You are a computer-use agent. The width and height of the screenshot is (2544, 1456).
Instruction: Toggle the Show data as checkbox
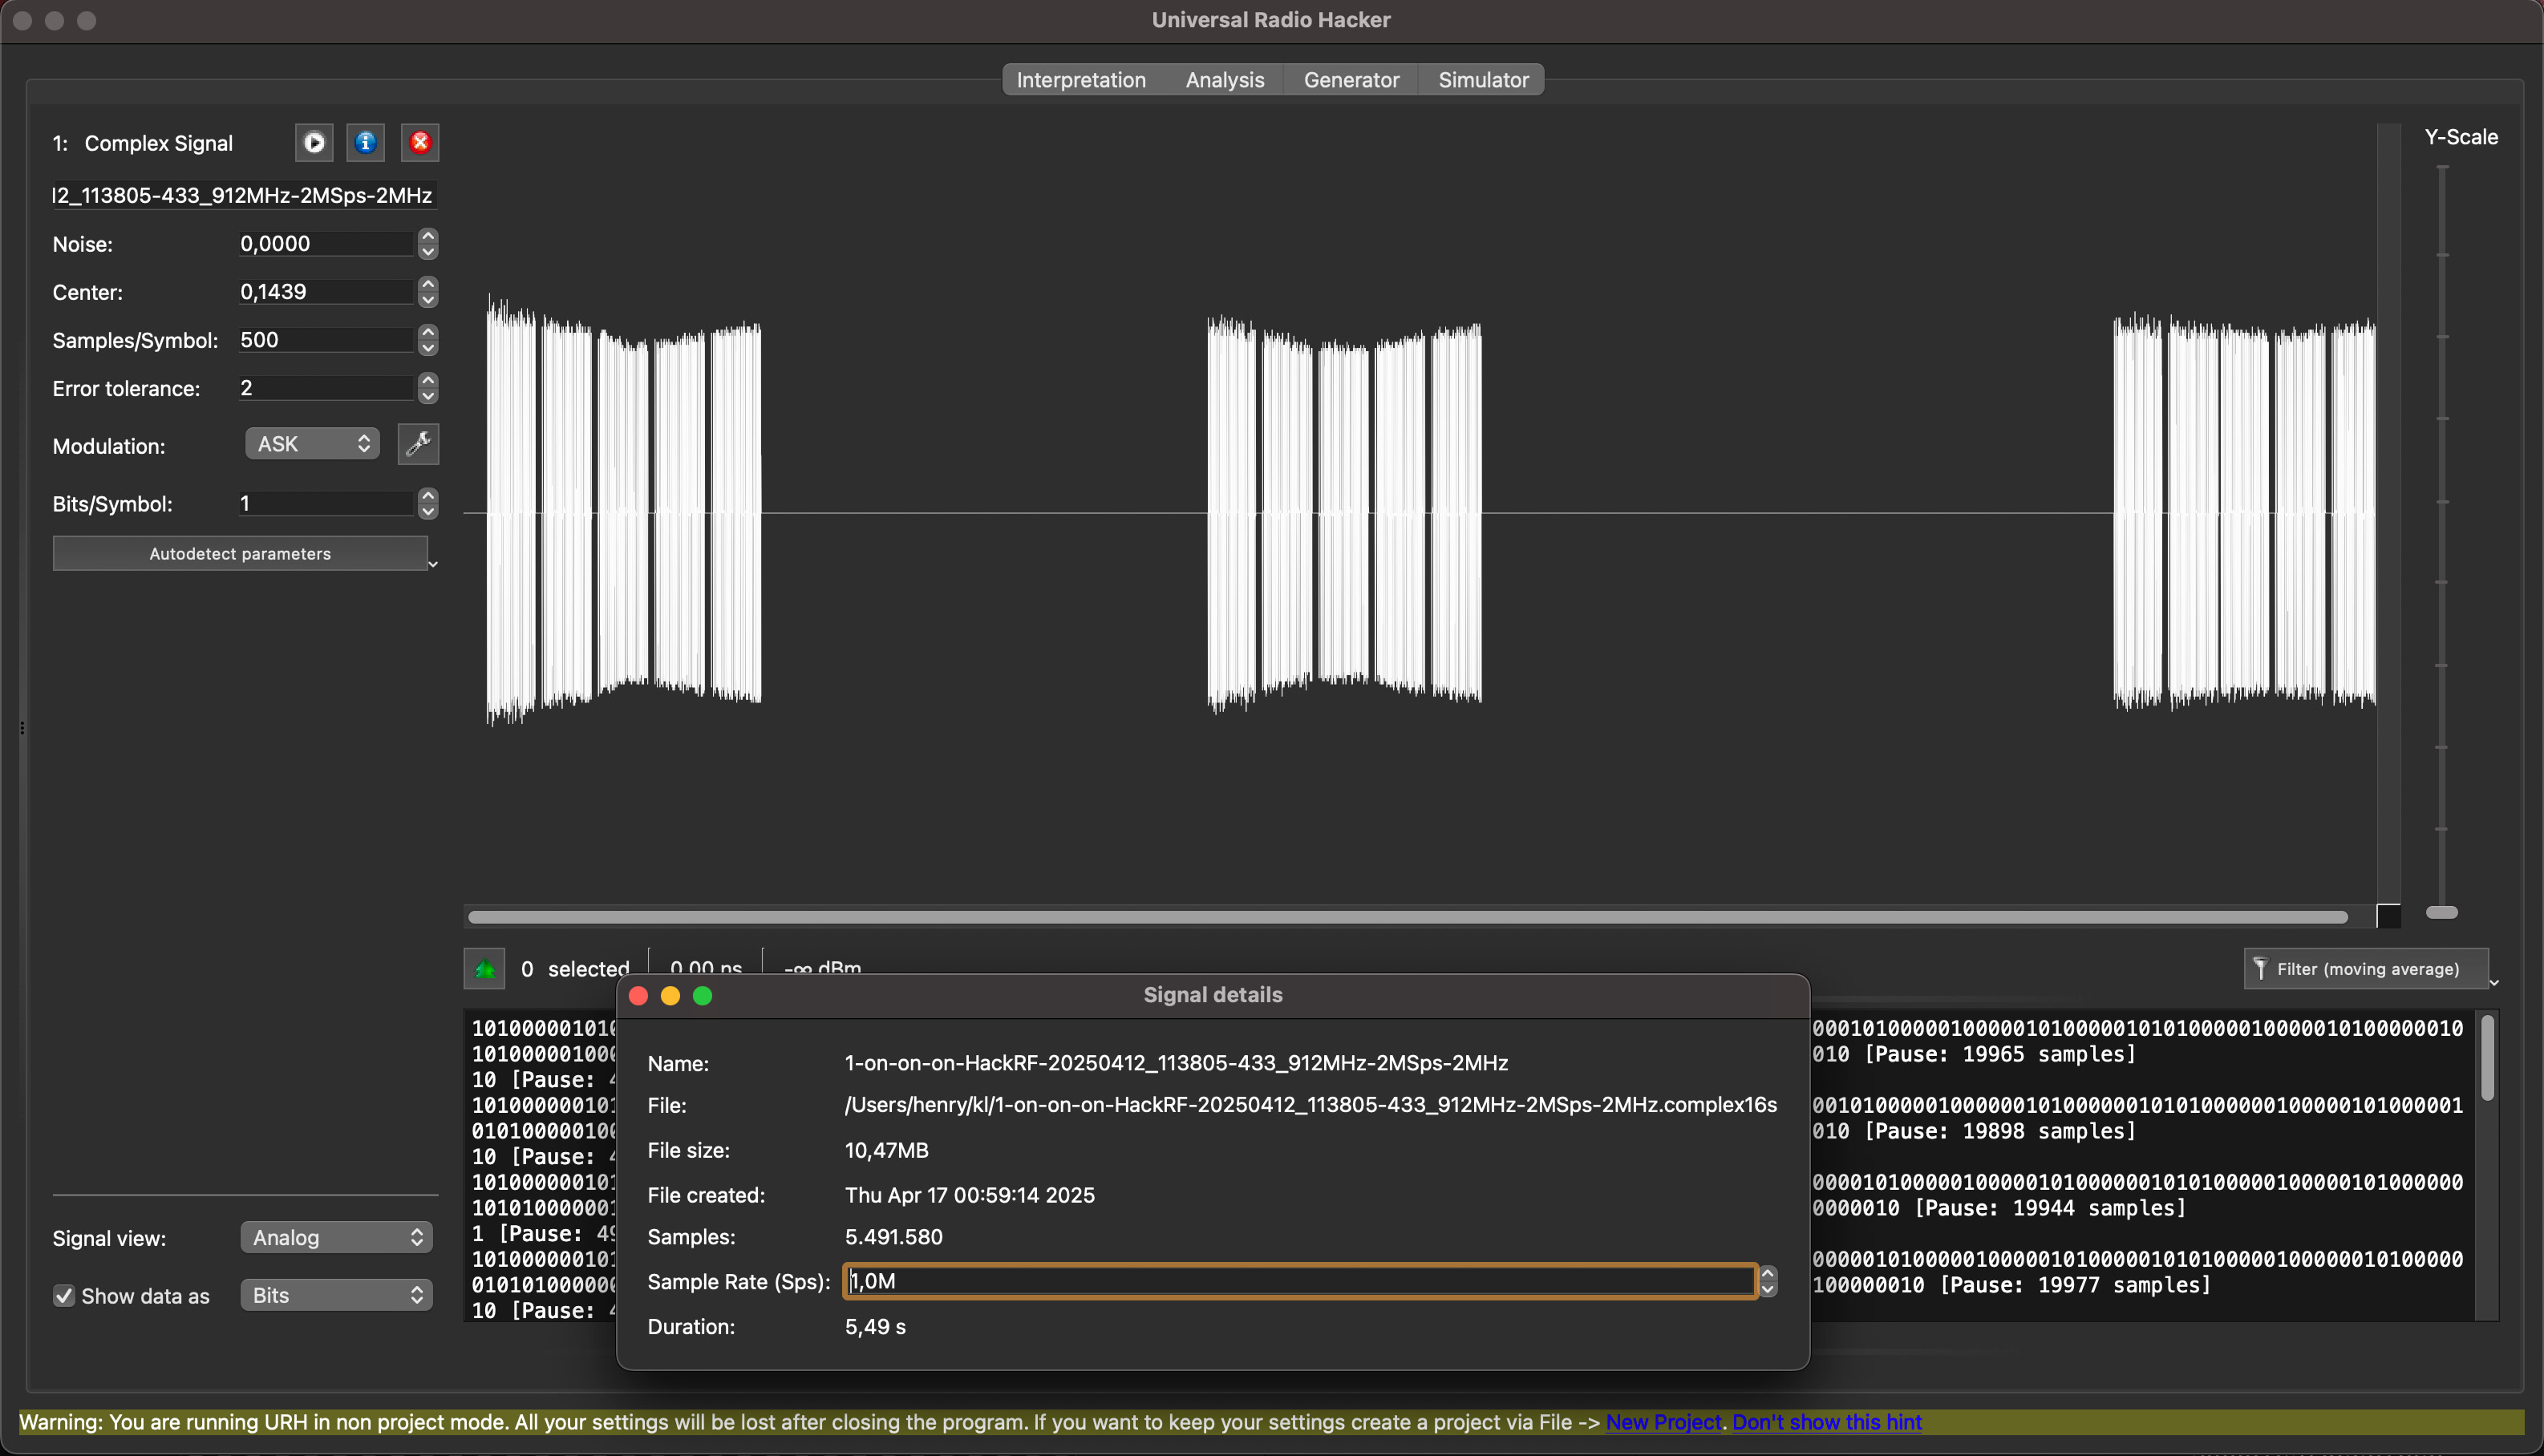coord(64,1296)
